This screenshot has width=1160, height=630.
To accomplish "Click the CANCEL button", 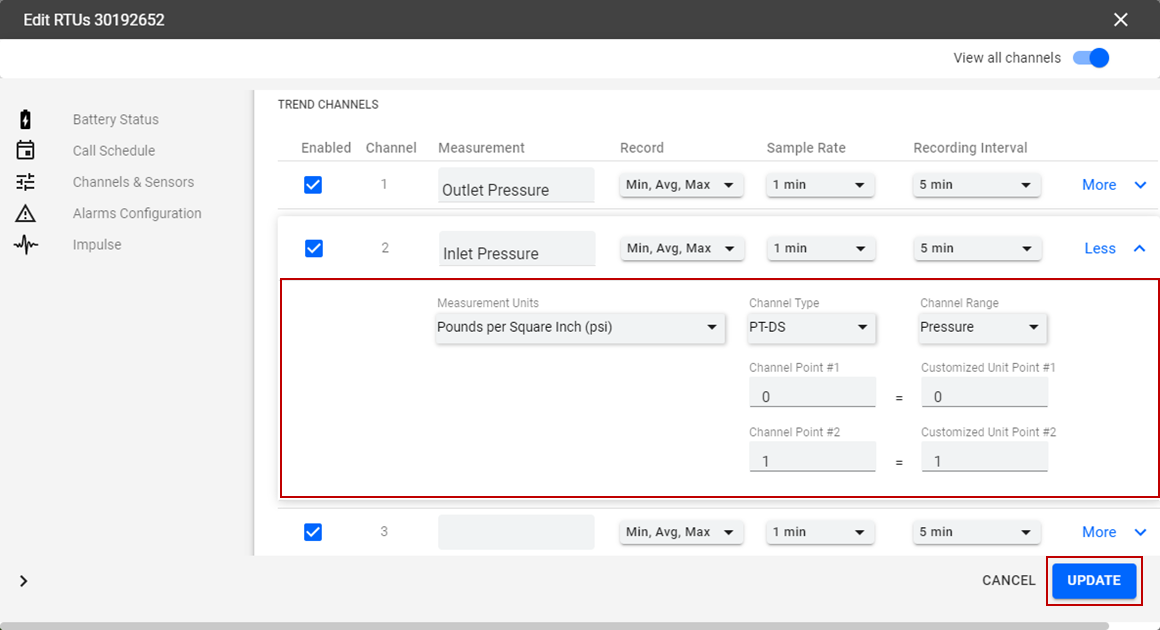I will point(1008,581).
